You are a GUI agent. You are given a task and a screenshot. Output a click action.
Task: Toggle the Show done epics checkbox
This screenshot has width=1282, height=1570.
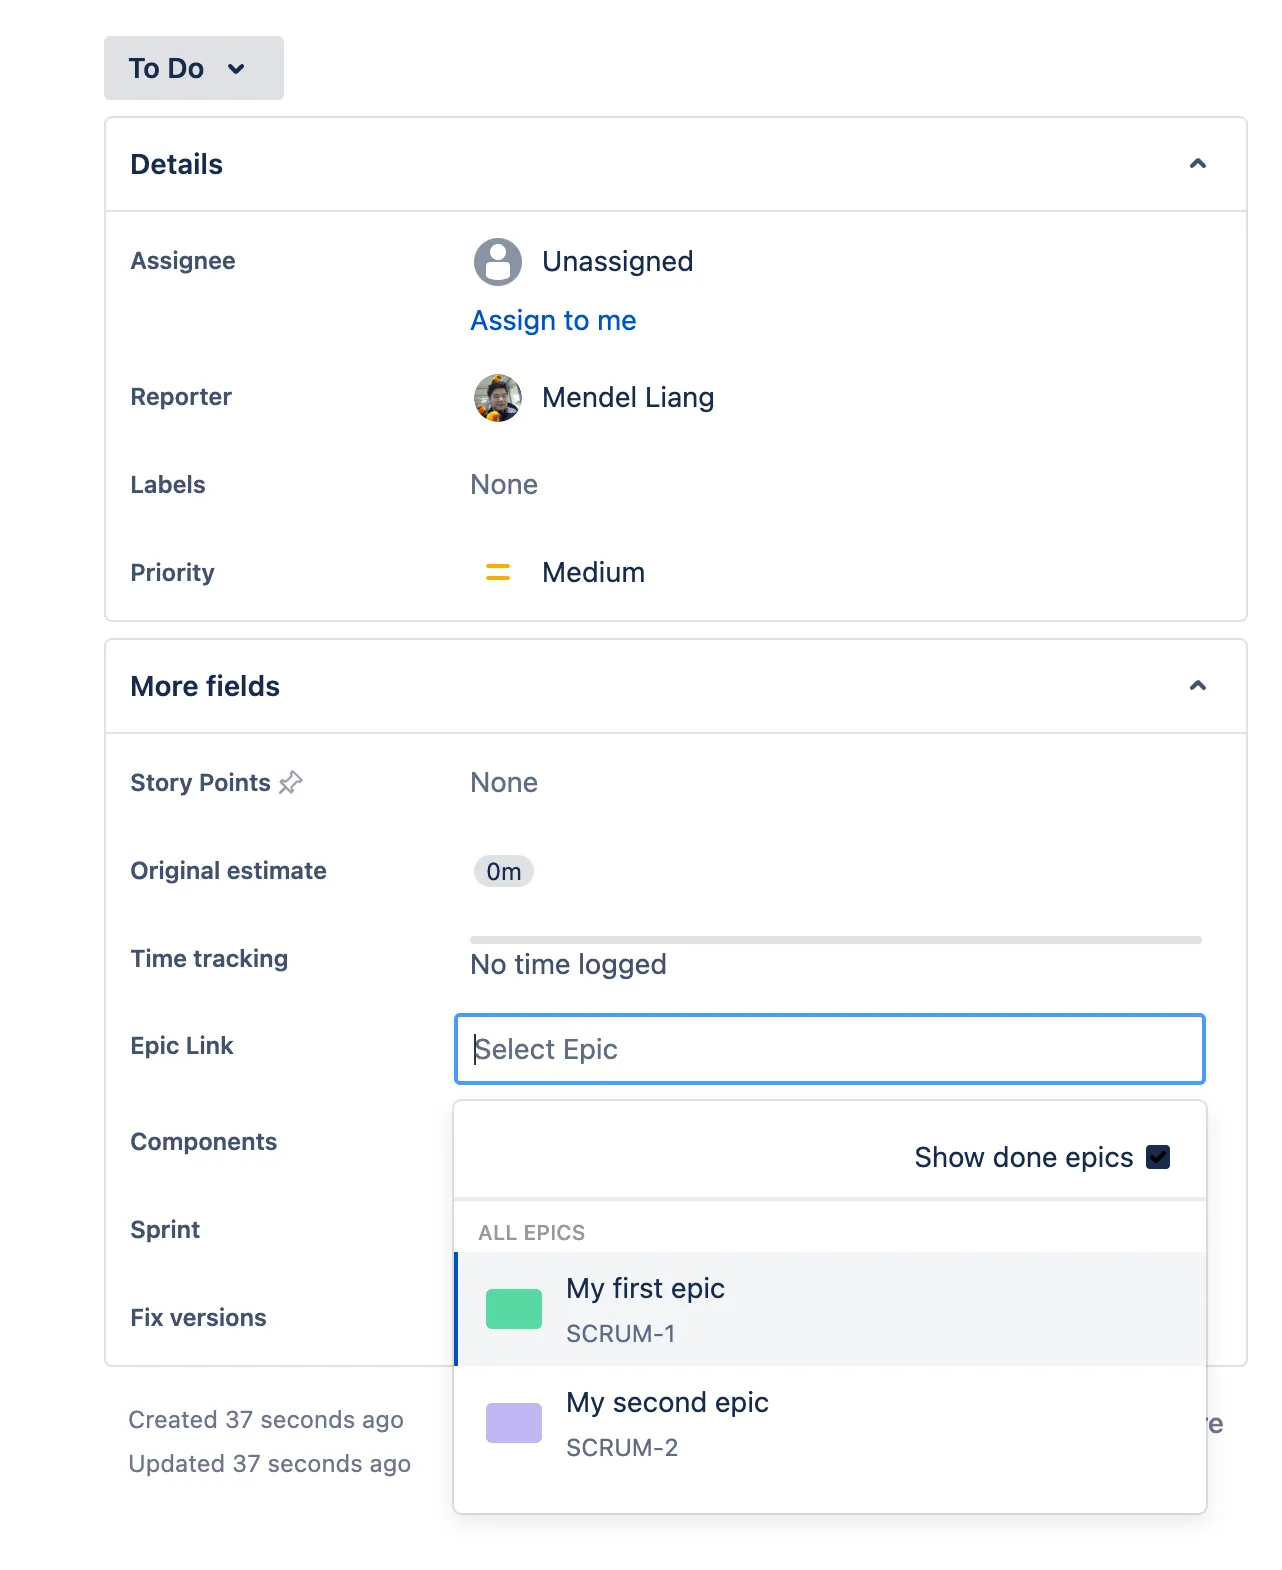coord(1158,1157)
